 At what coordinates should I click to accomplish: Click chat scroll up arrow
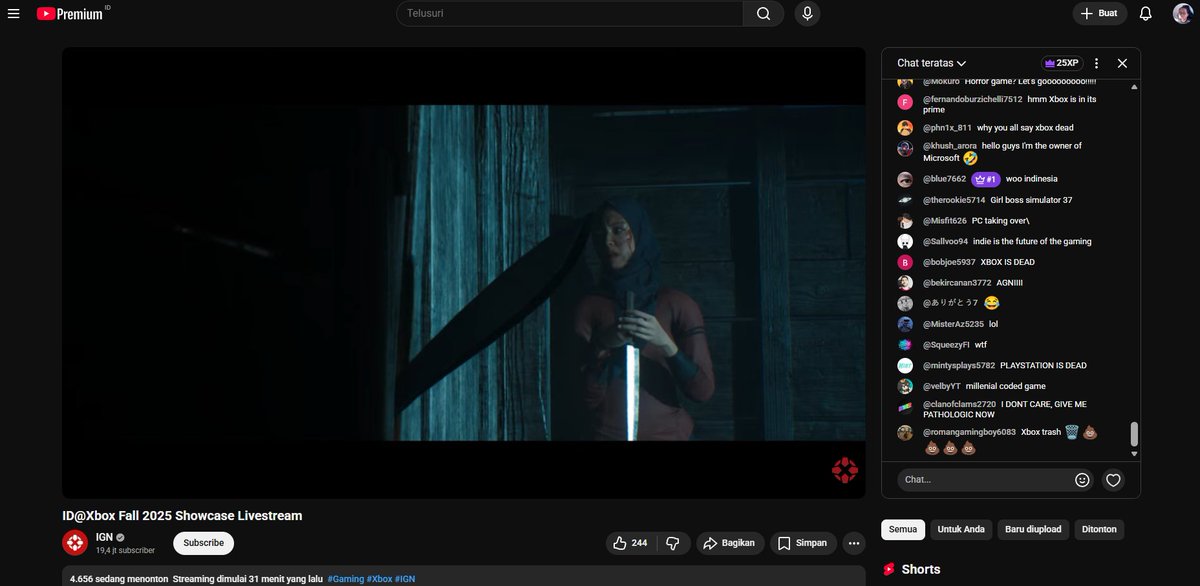1134,88
